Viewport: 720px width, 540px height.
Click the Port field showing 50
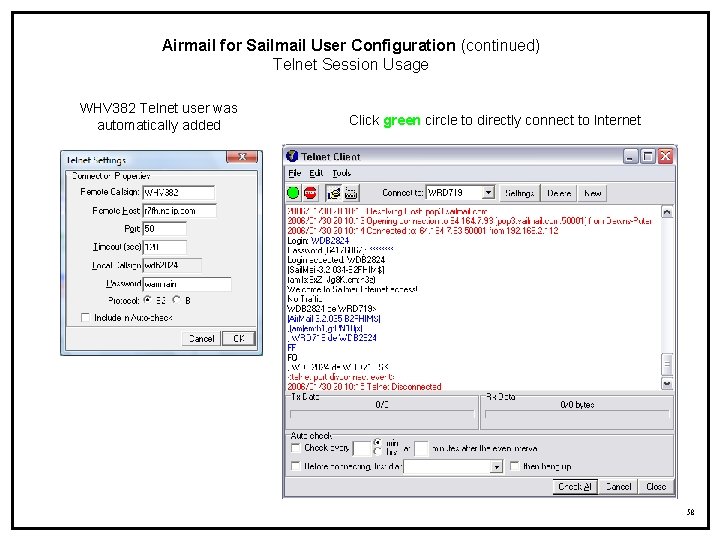pyautogui.click(x=165, y=229)
